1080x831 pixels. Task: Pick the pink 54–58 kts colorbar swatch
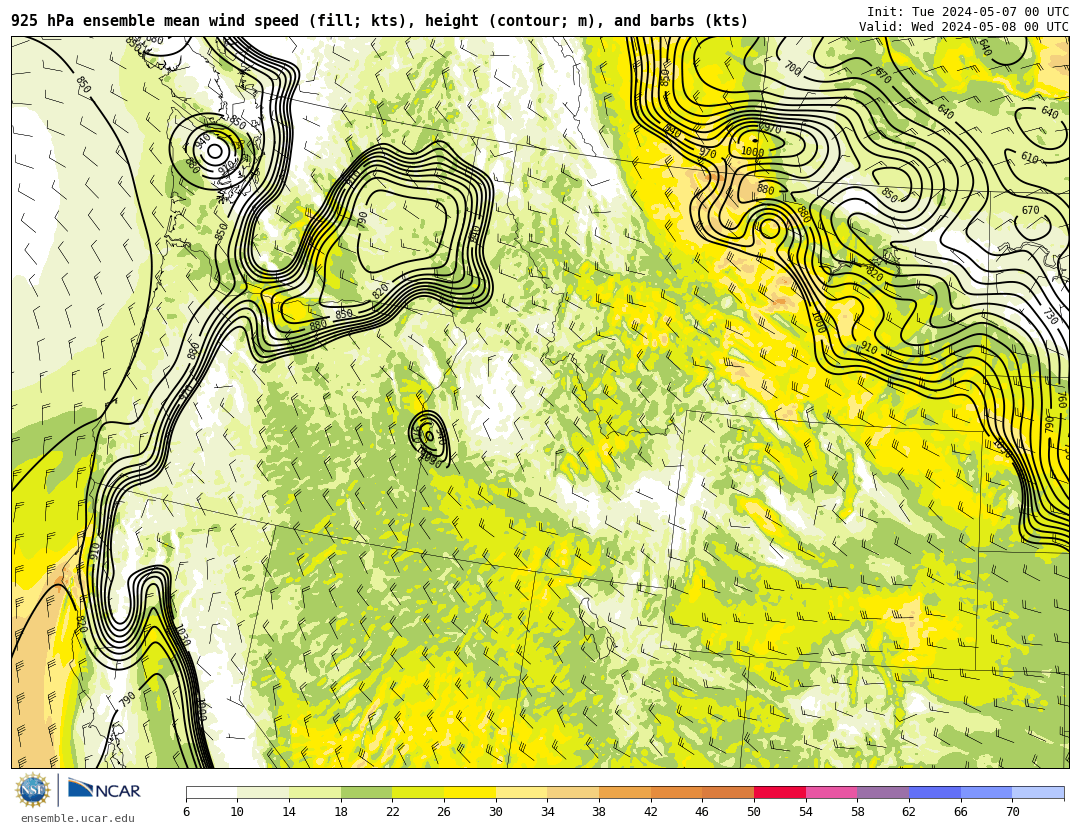coord(831,792)
